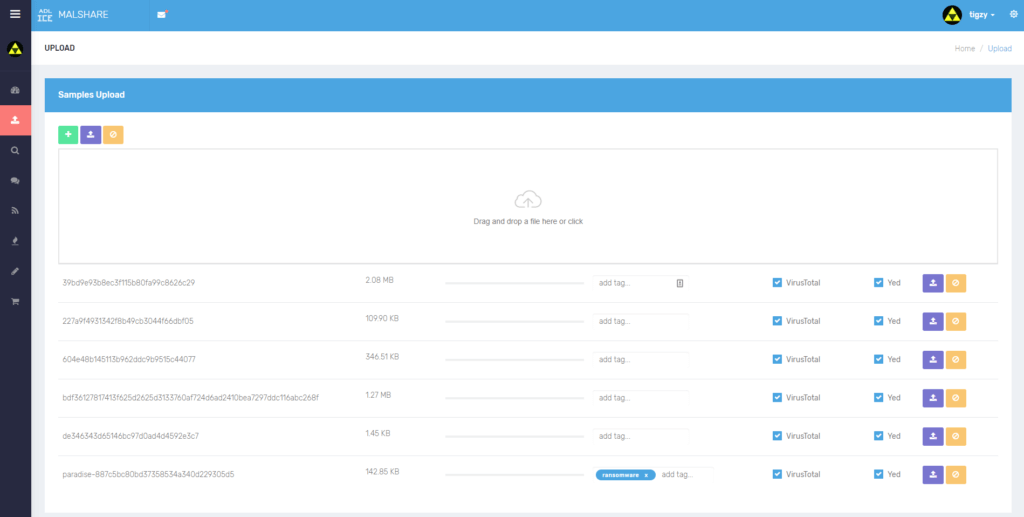Viewport: 1024px width, 517px height.
Task: Open the settings gear in the top right
Action: [1013, 15]
